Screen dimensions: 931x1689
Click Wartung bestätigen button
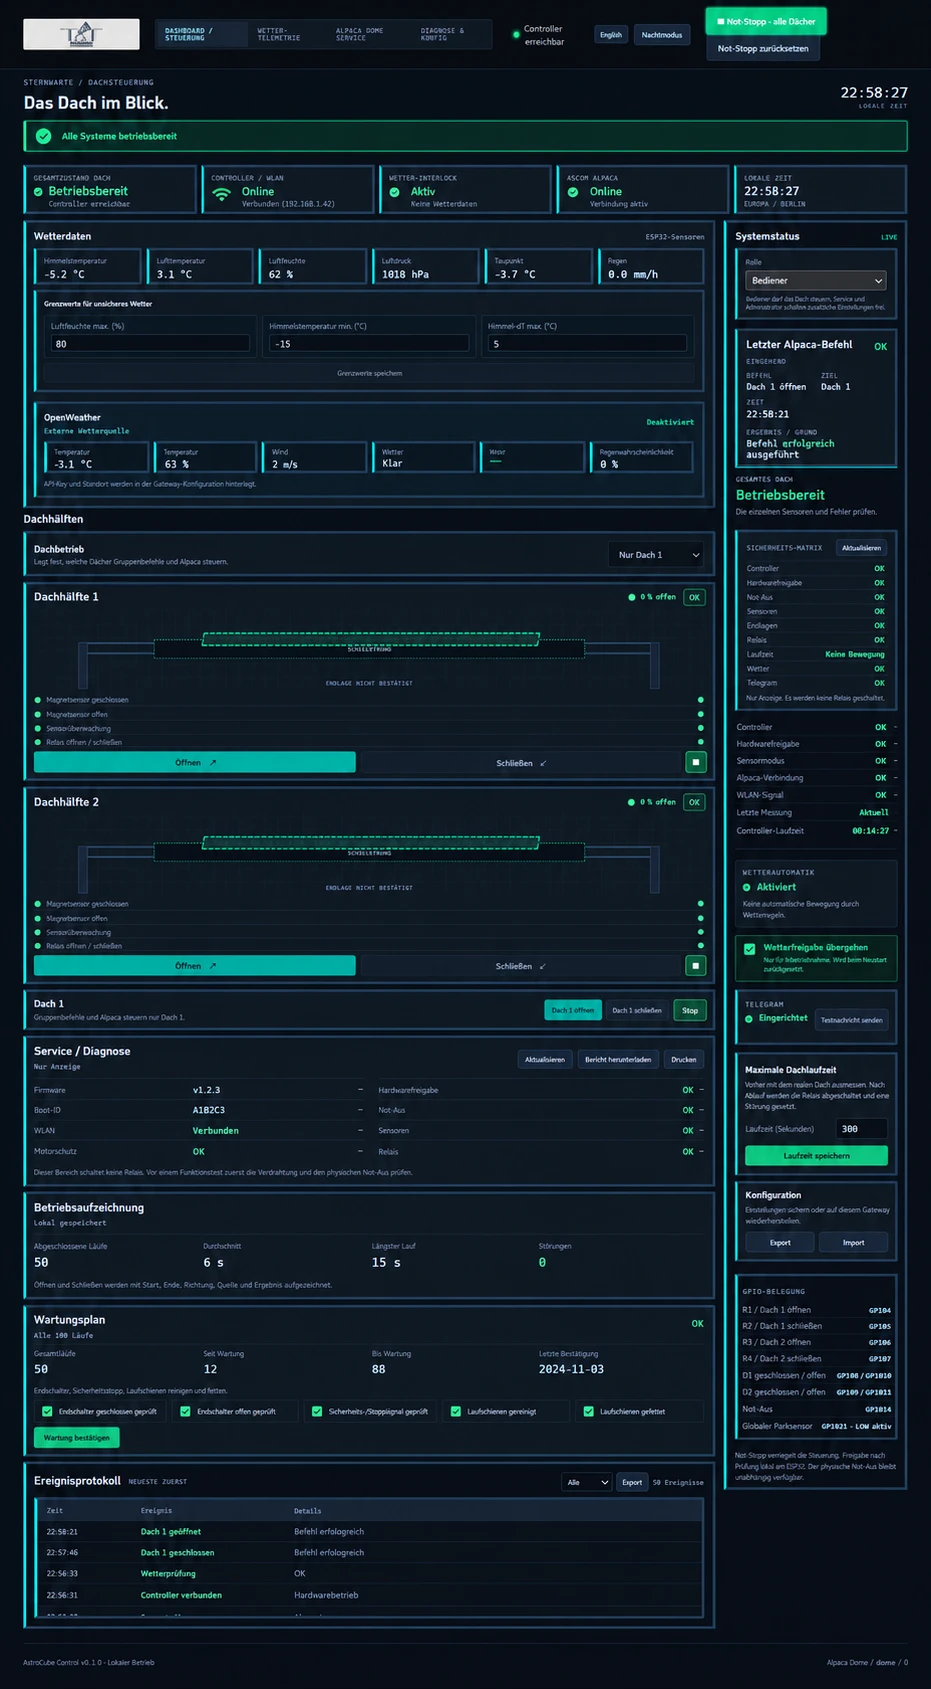(x=77, y=1438)
